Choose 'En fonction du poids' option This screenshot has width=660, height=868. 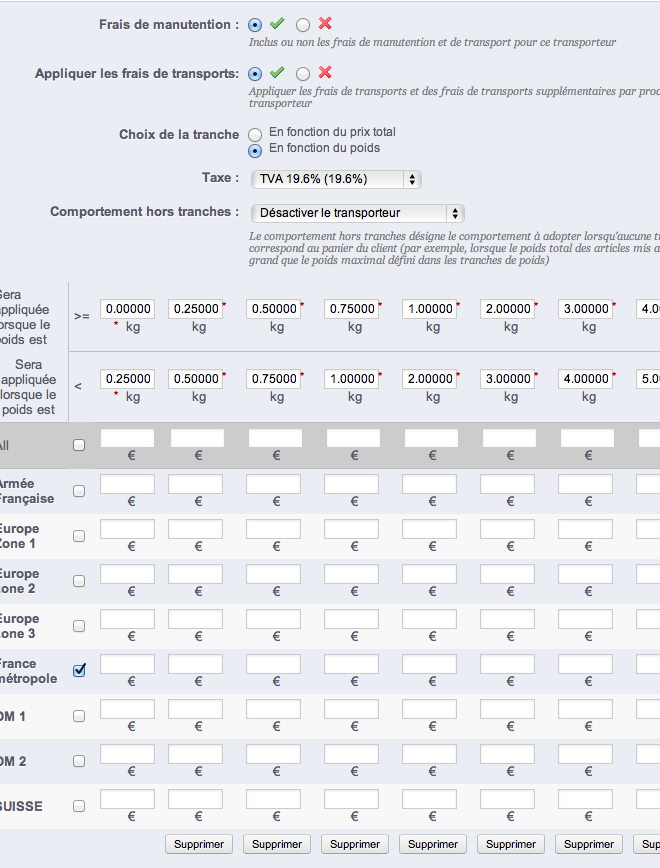(x=255, y=151)
